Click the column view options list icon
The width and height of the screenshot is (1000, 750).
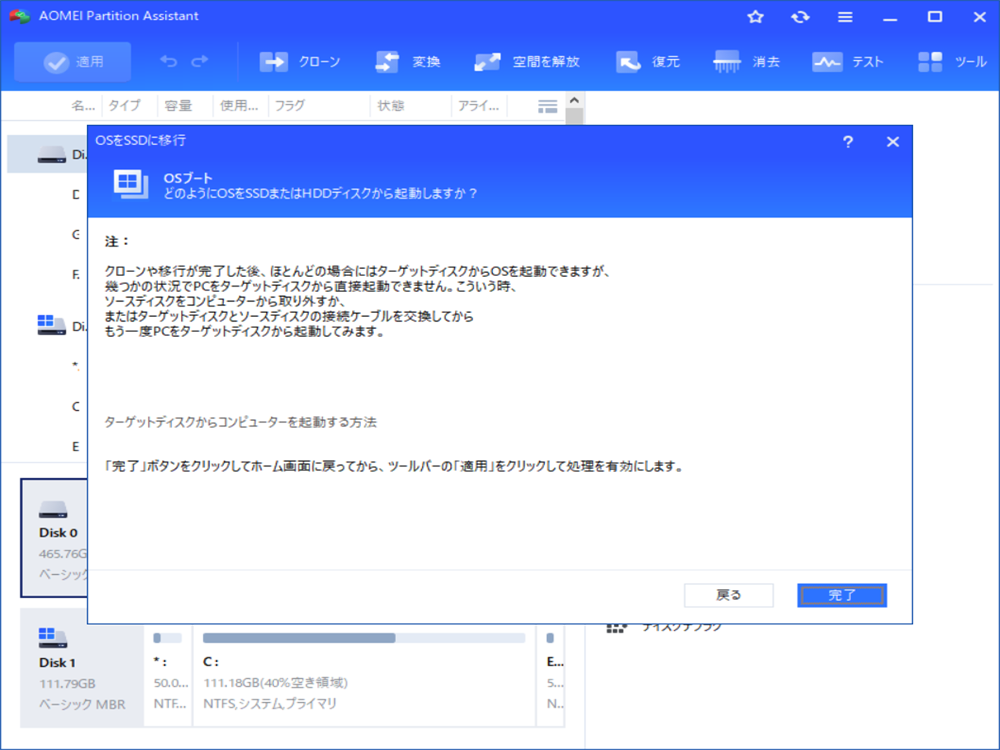pos(547,106)
